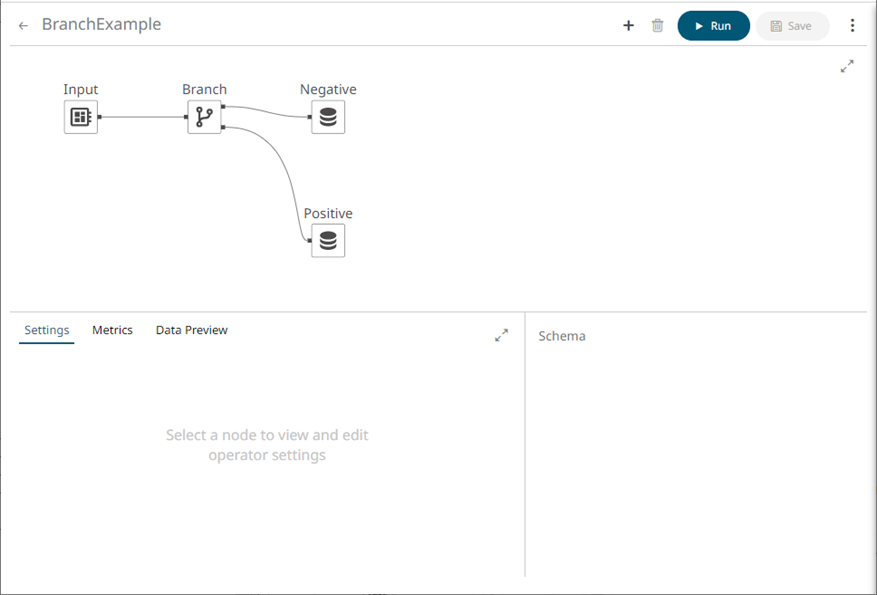Click the Branch node's lower output port
This screenshot has height=595, width=877.
point(223,127)
